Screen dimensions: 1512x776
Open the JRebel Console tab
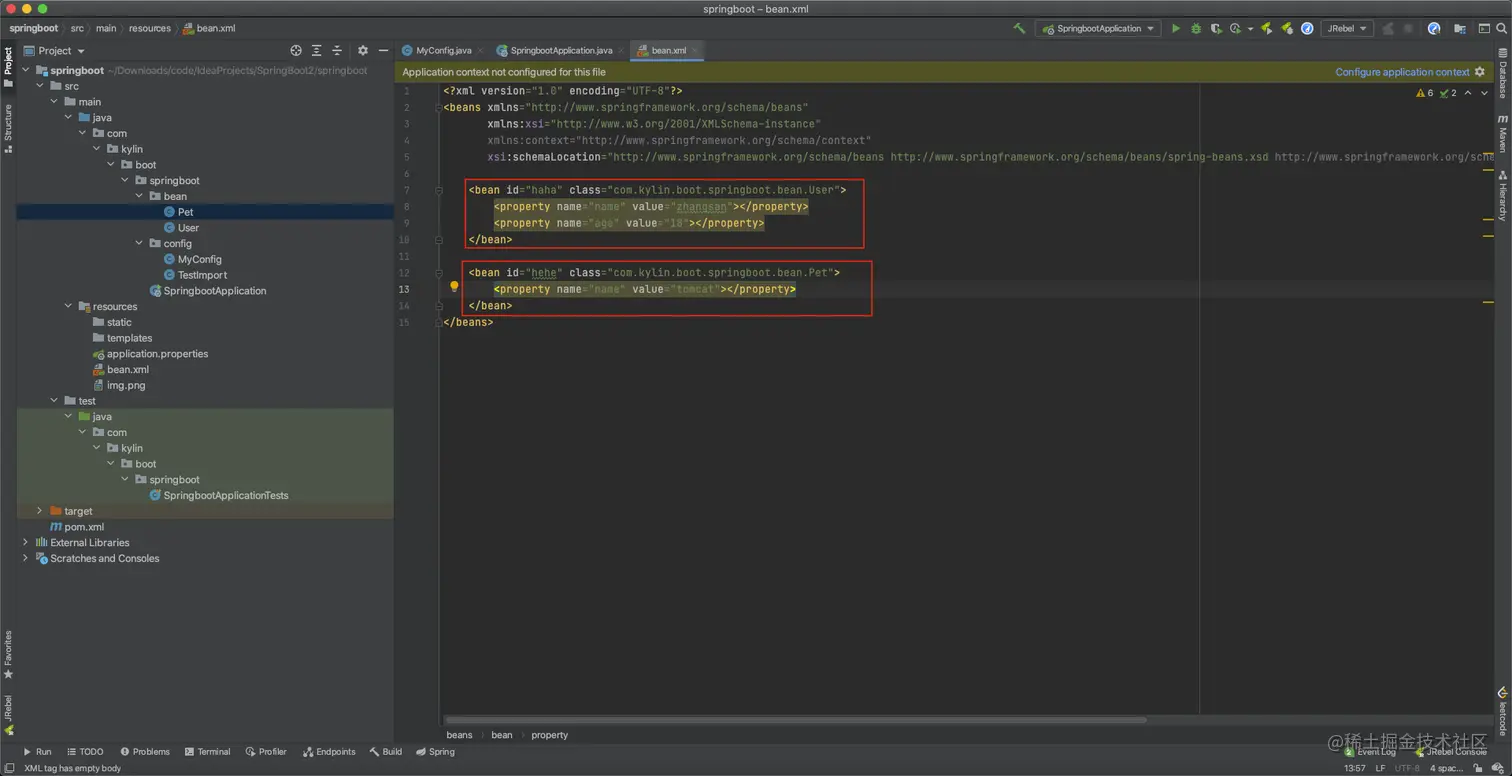click(x=1449, y=752)
